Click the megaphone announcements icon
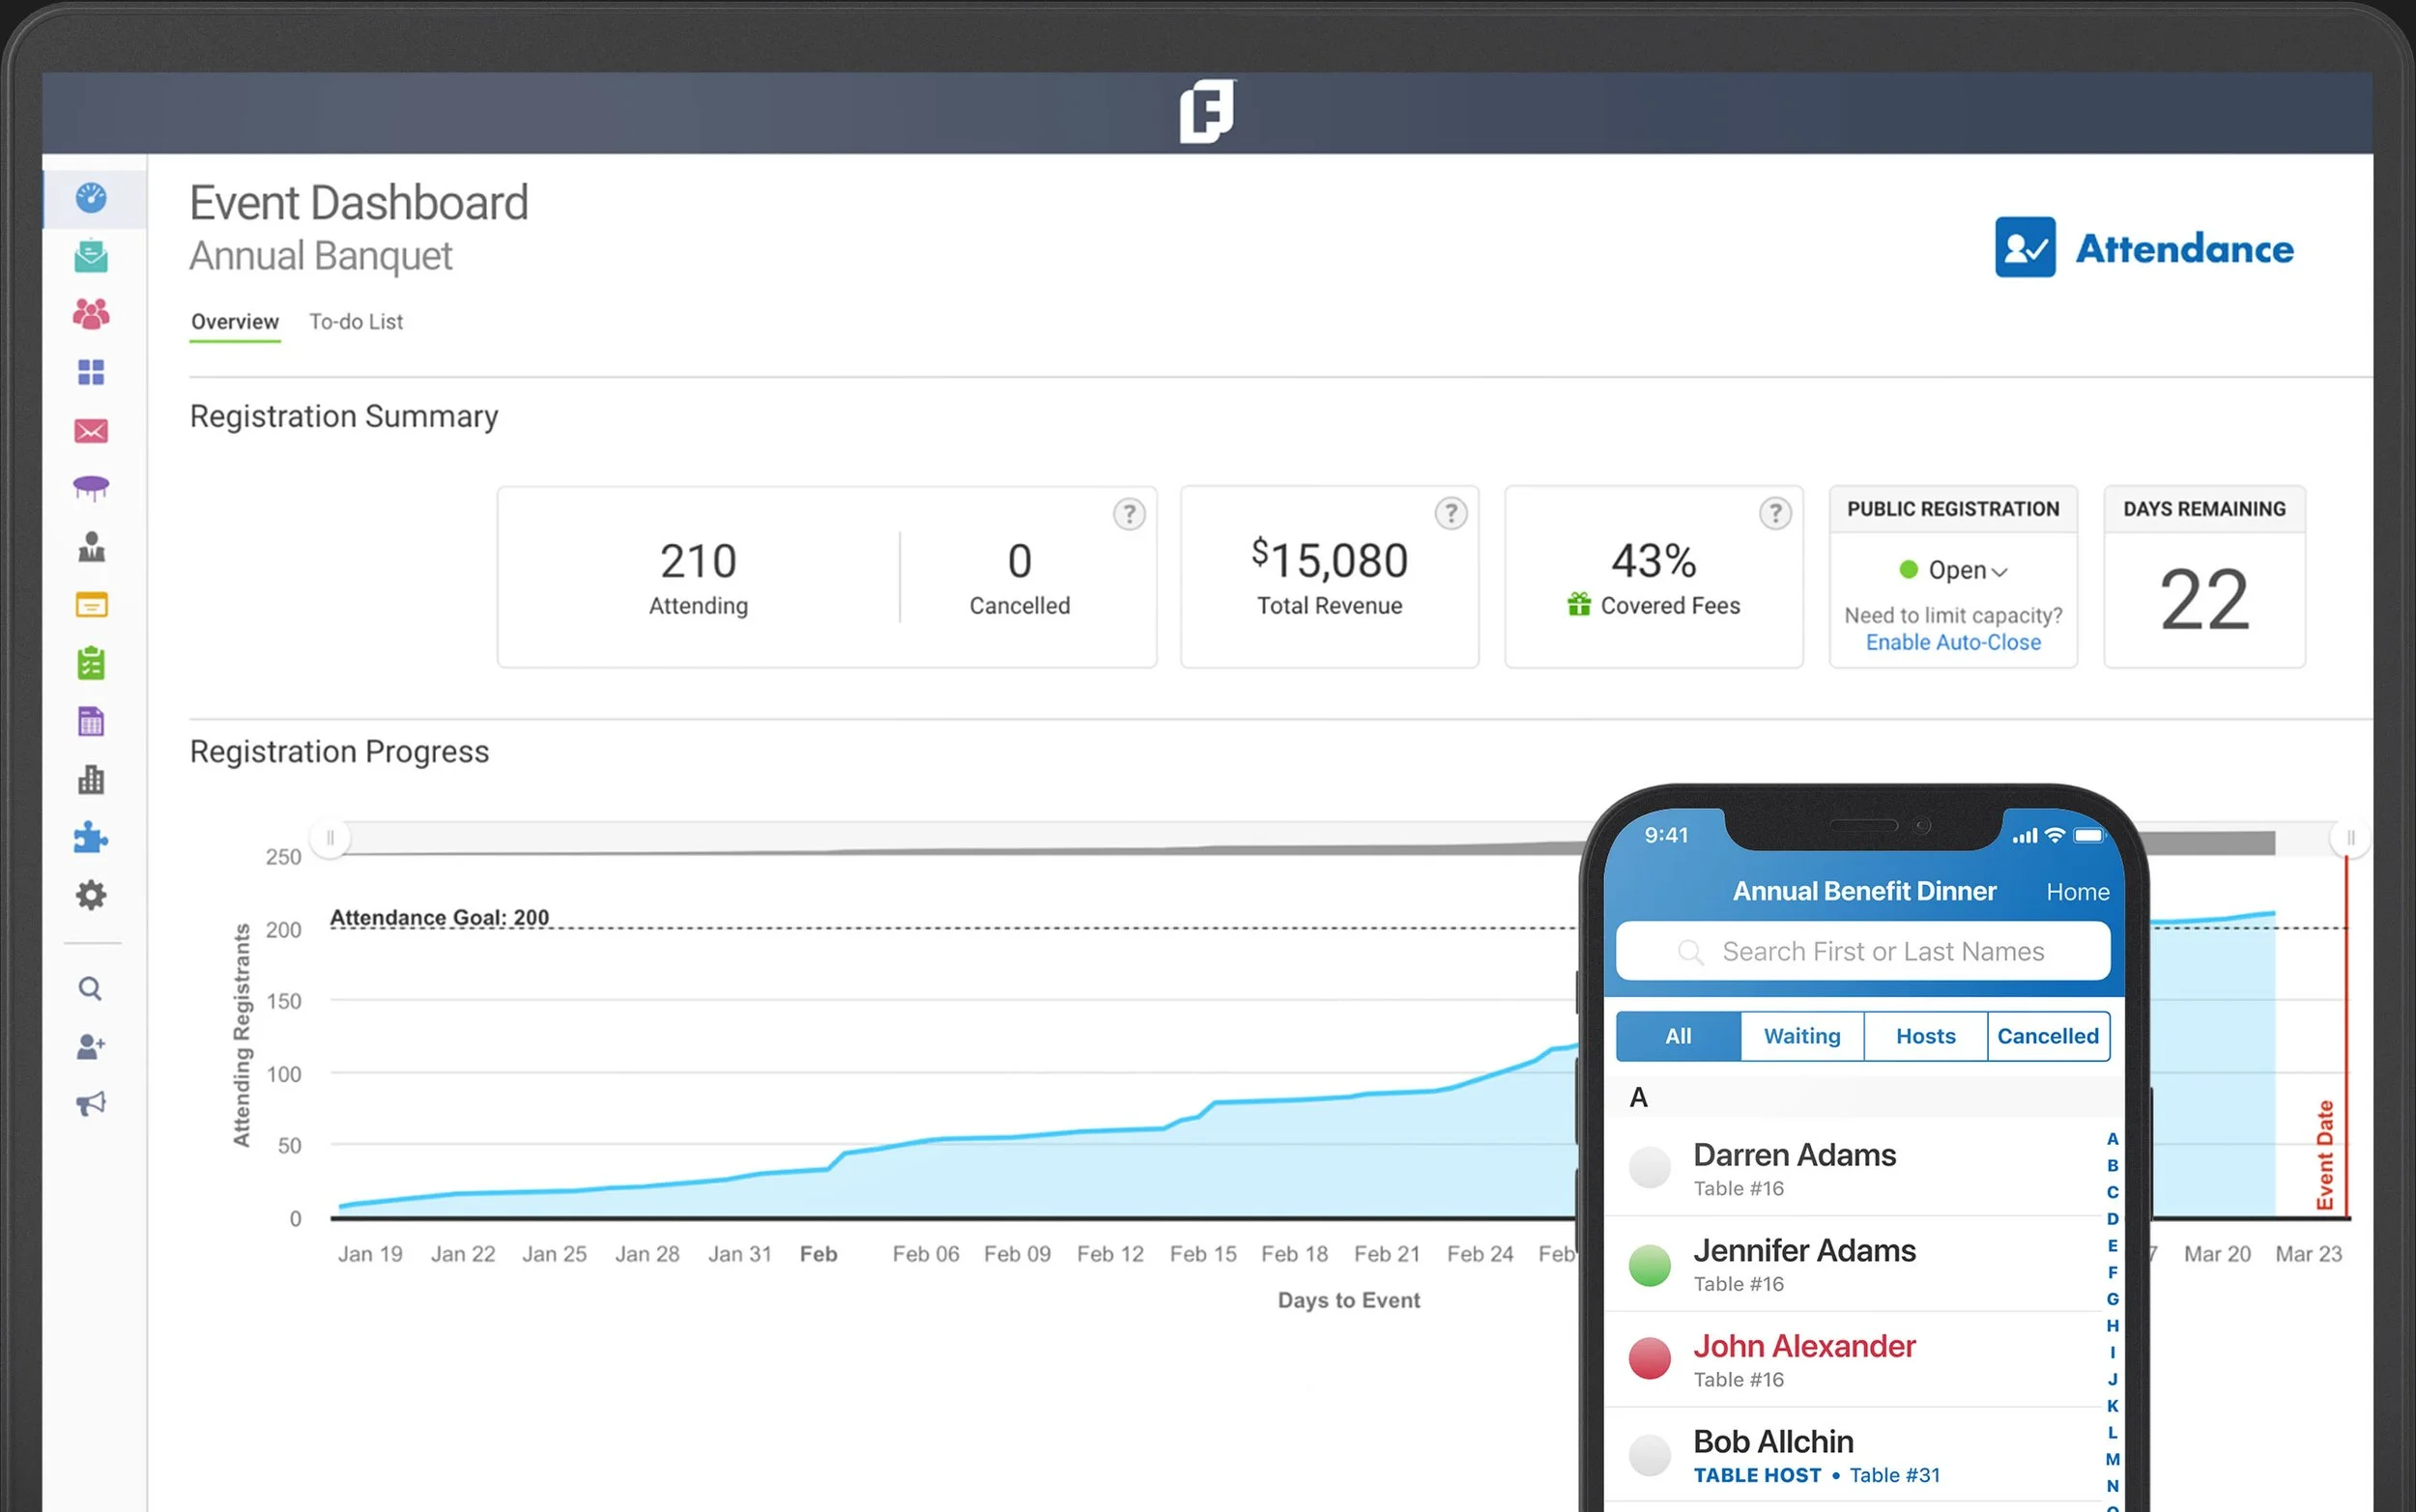Image resolution: width=2416 pixels, height=1512 pixels. point(91,1104)
